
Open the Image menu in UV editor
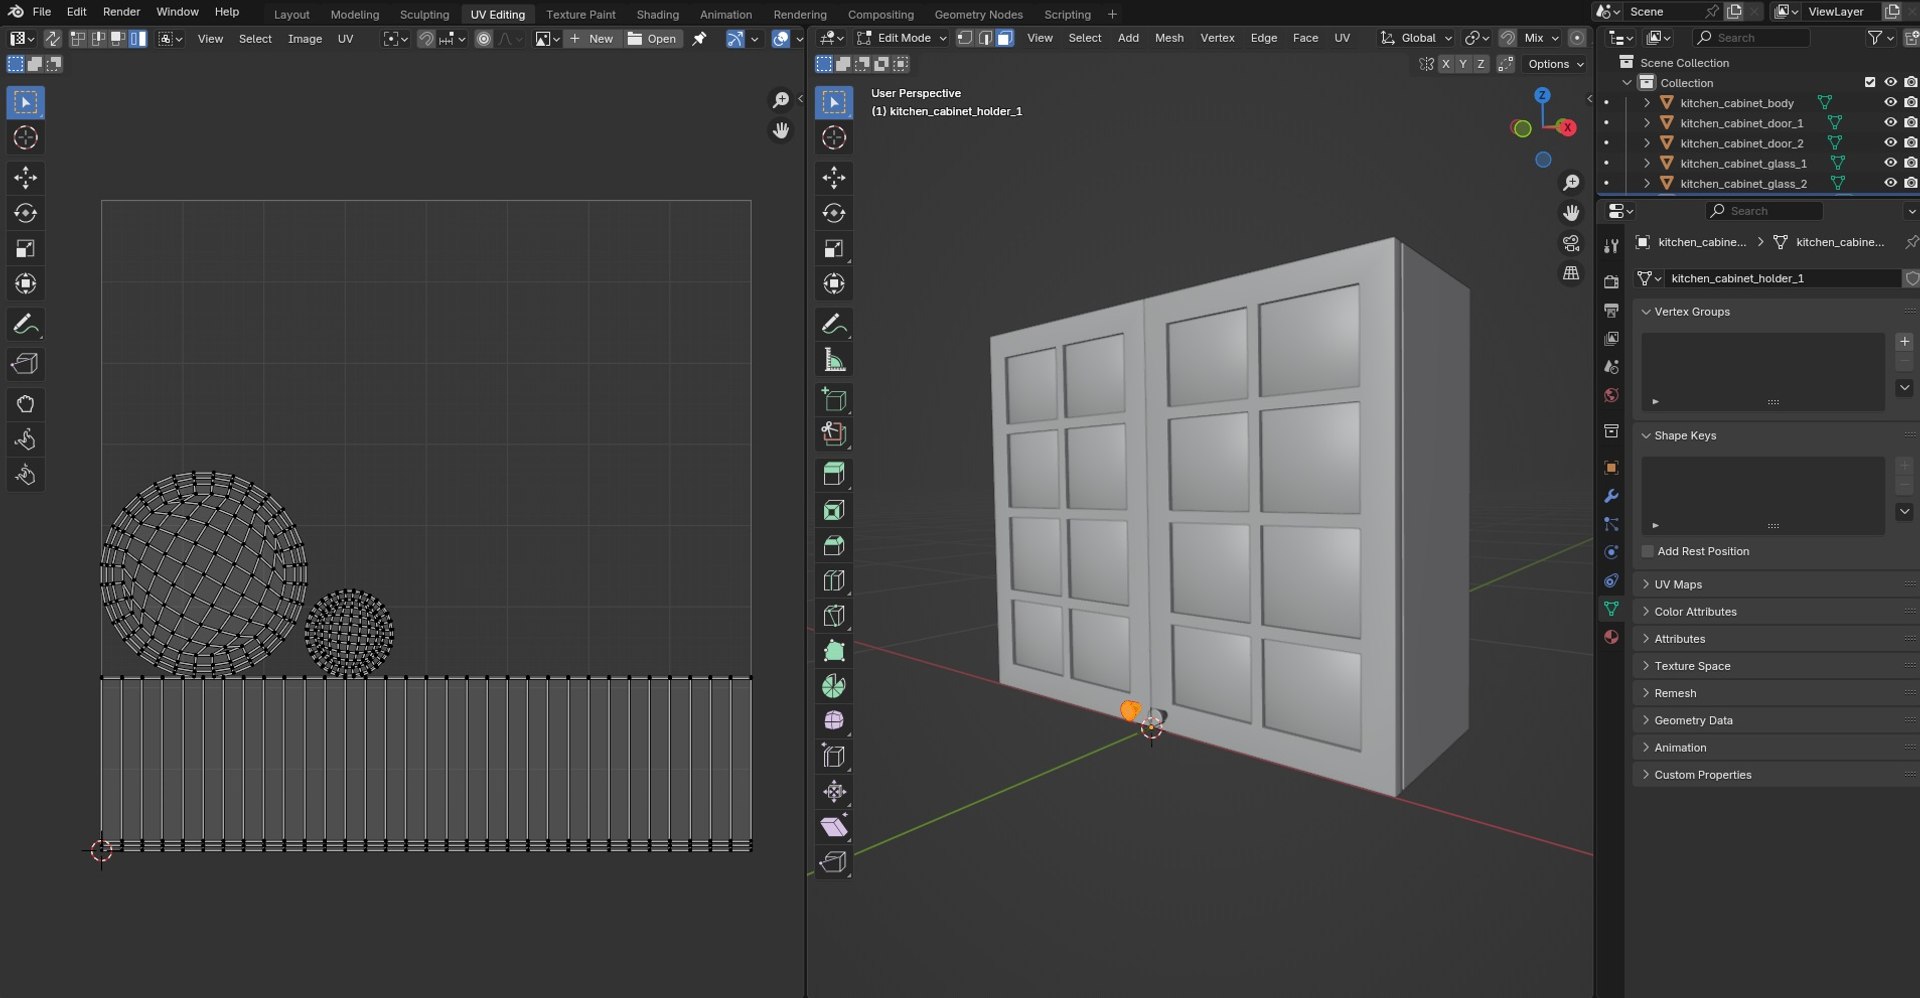pyautogui.click(x=305, y=38)
